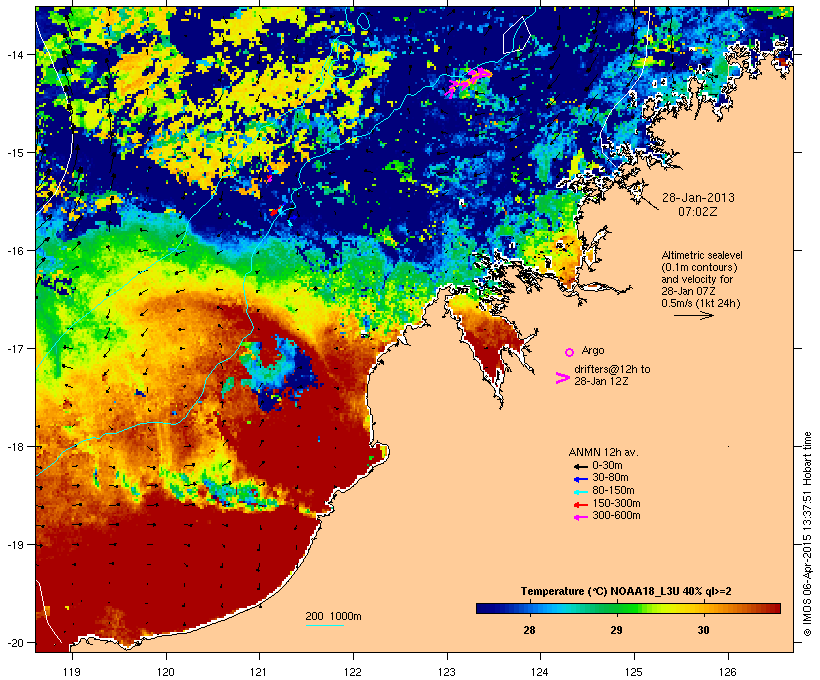This screenshot has height=680, width=820.
Task: Click the longitude axis label 126
Action: pyautogui.click(x=728, y=672)
